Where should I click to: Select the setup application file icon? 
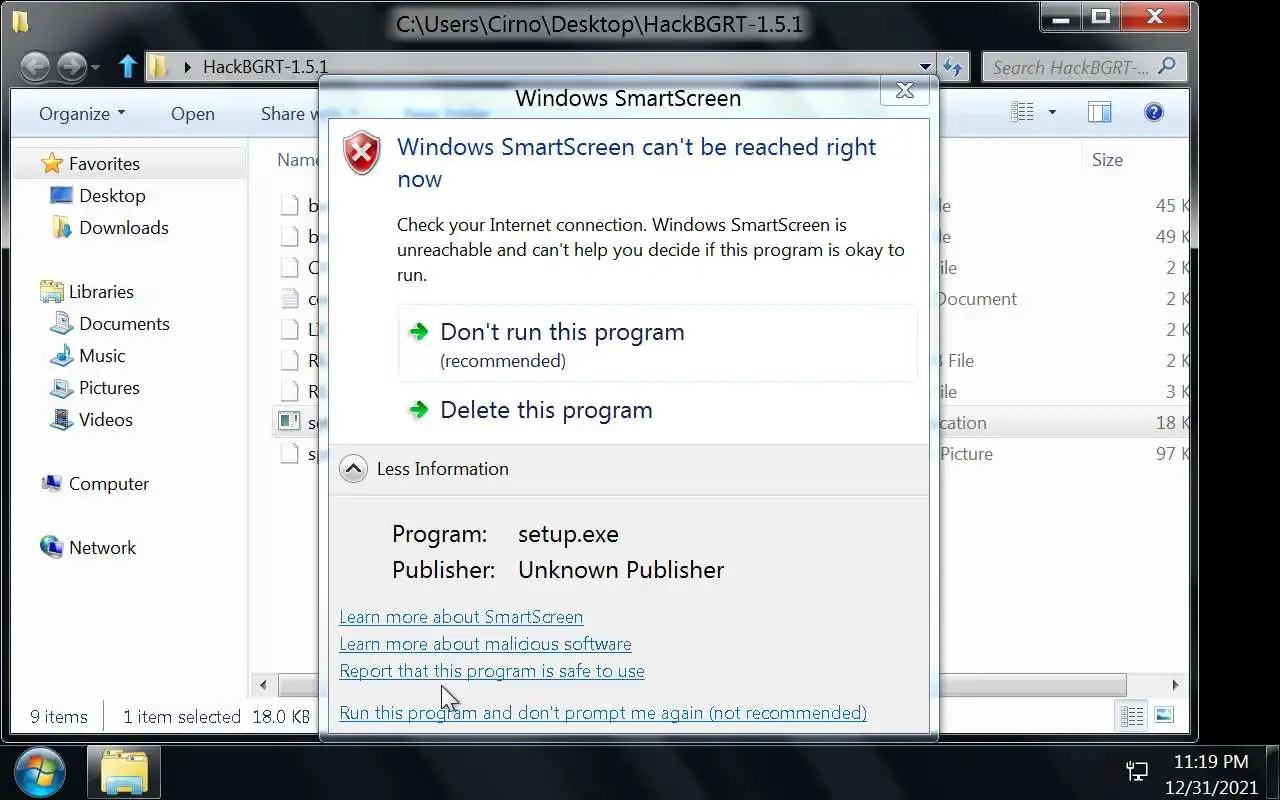pos(290,421)
